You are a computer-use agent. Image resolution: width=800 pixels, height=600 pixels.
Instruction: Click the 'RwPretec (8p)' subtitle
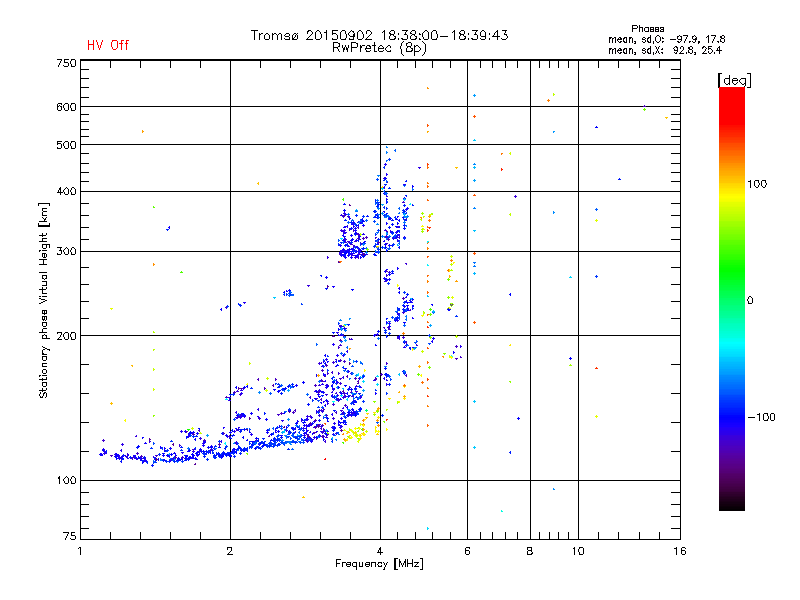click(x=379, y=48)
